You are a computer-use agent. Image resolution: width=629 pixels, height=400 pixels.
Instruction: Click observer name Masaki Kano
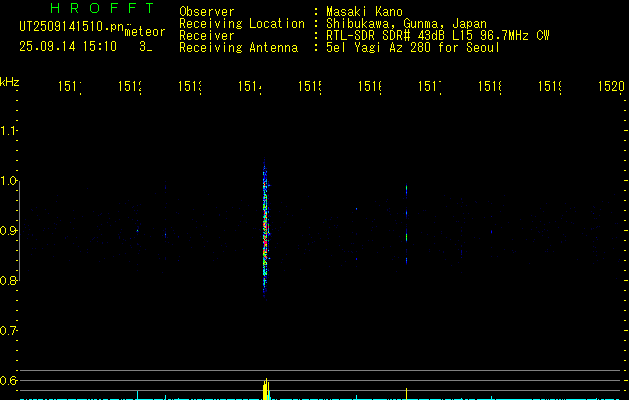point(364,11)
